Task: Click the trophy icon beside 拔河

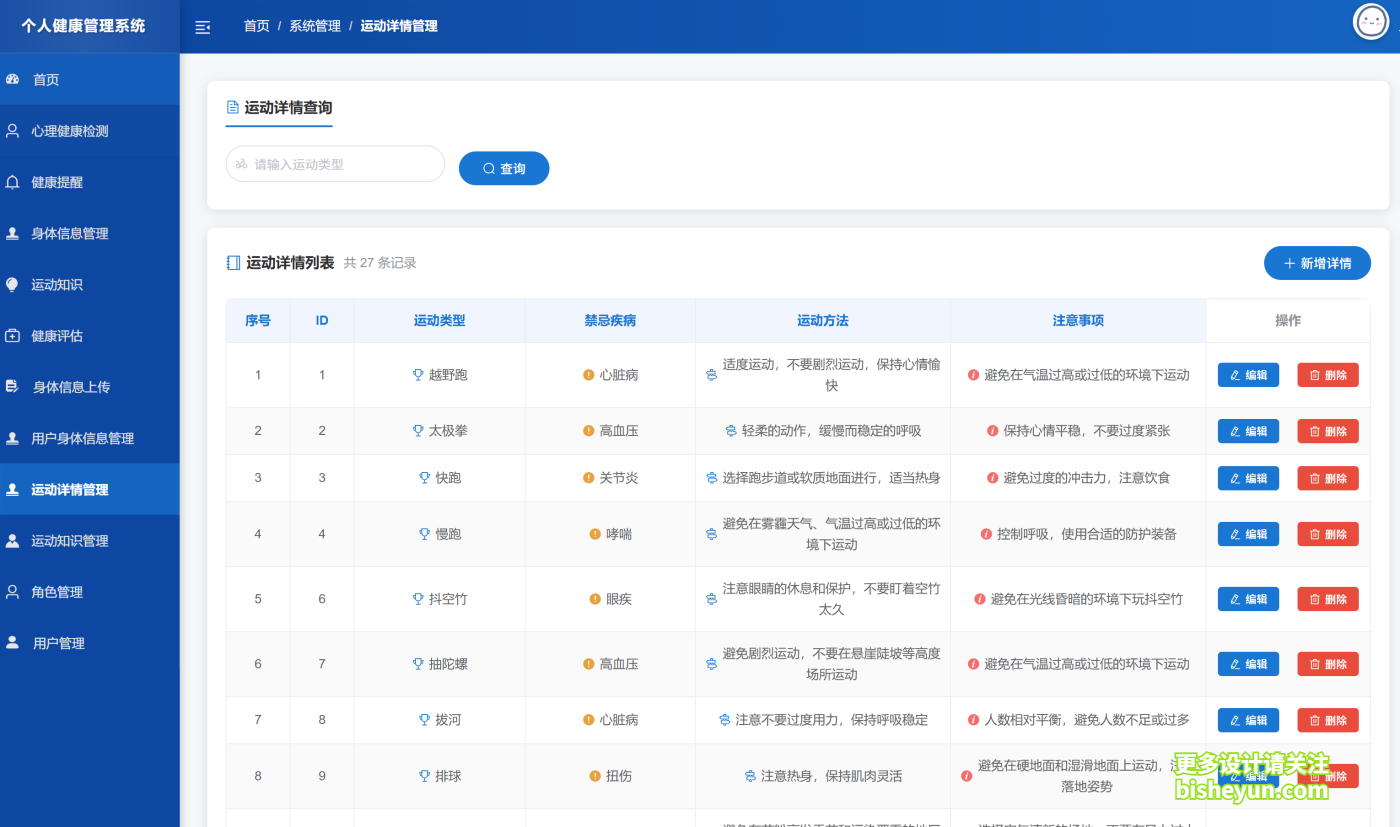Action: [425, 720]
